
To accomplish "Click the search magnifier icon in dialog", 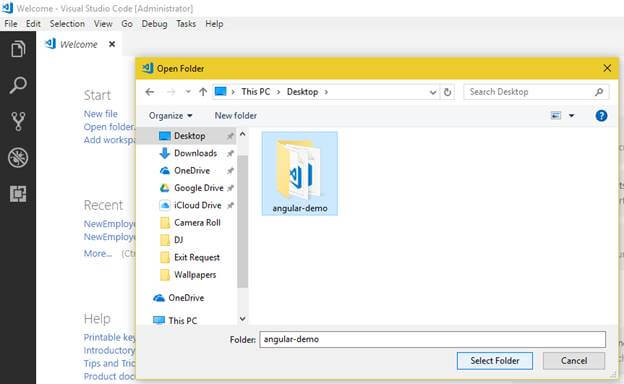I will click(x=599, y=92).
